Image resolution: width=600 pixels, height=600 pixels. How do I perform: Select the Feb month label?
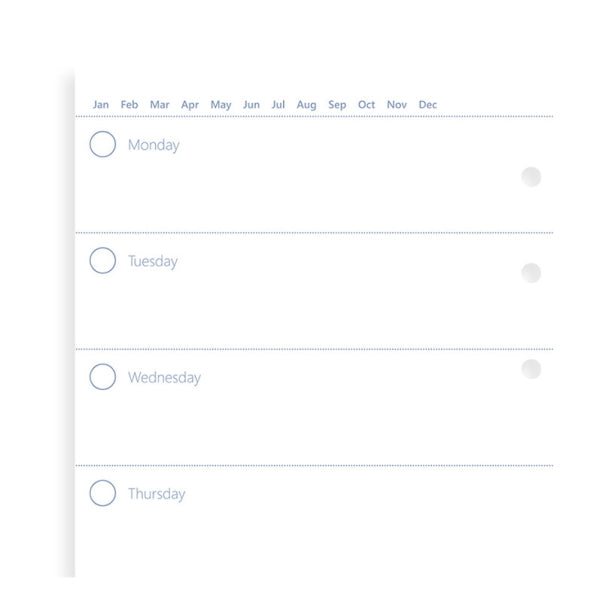[130, 105]
